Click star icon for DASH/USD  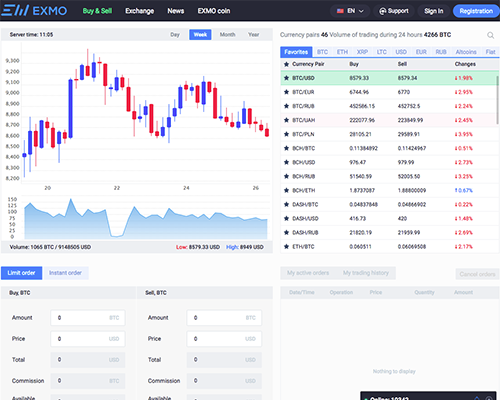coord(286,218)
